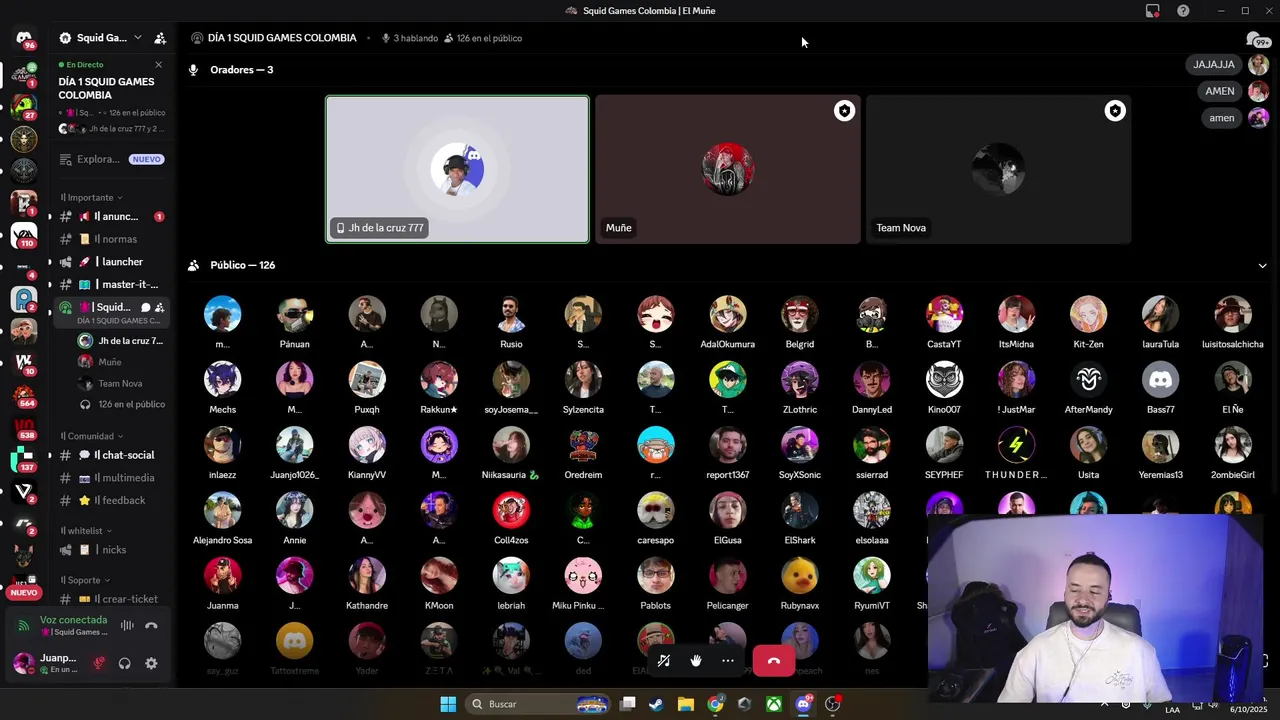Click the JAJAJJA chat message bubble
The height and width of the screenshot is (720, 1280).
click(x=1214, y=64)
